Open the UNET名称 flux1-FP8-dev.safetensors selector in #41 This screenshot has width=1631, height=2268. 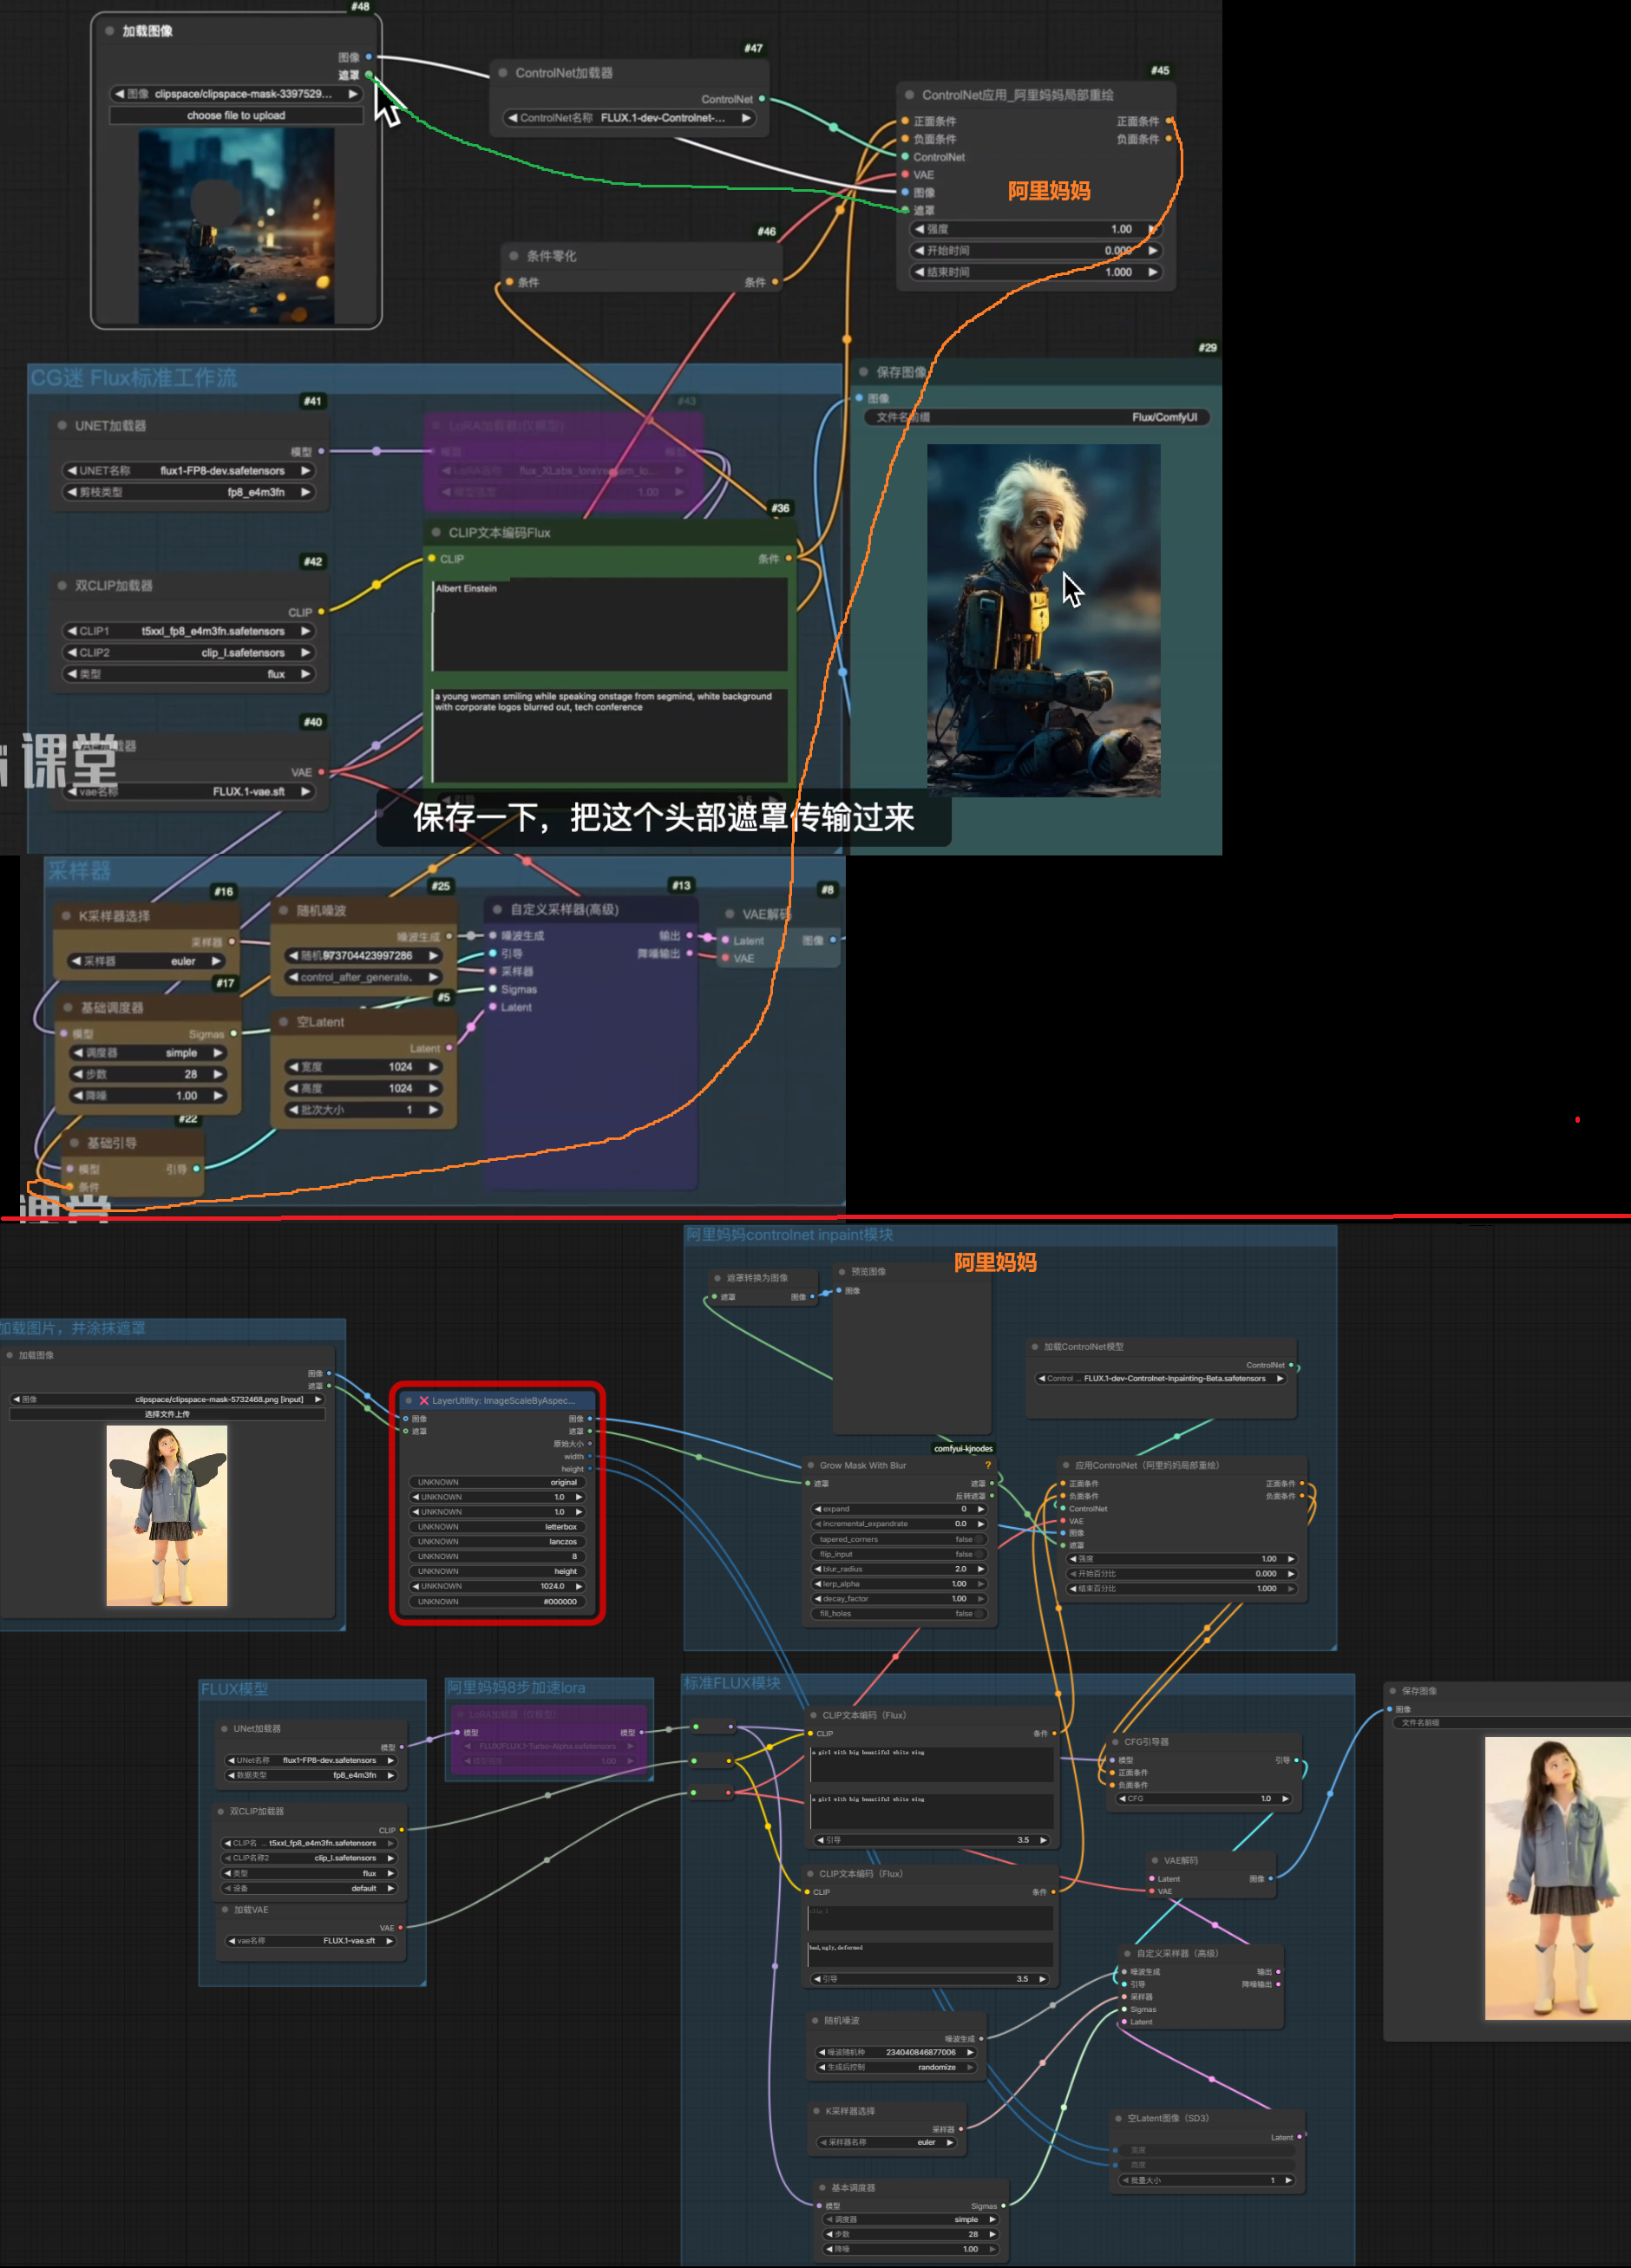point(189,470)
